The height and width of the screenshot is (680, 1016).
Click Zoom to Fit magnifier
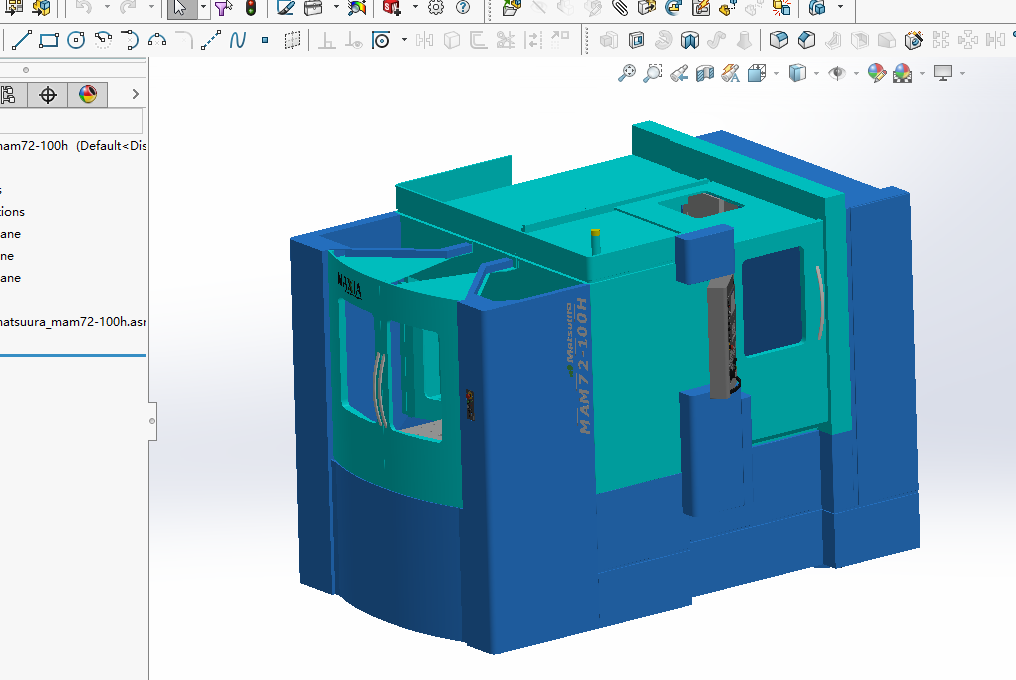point(627,73)
